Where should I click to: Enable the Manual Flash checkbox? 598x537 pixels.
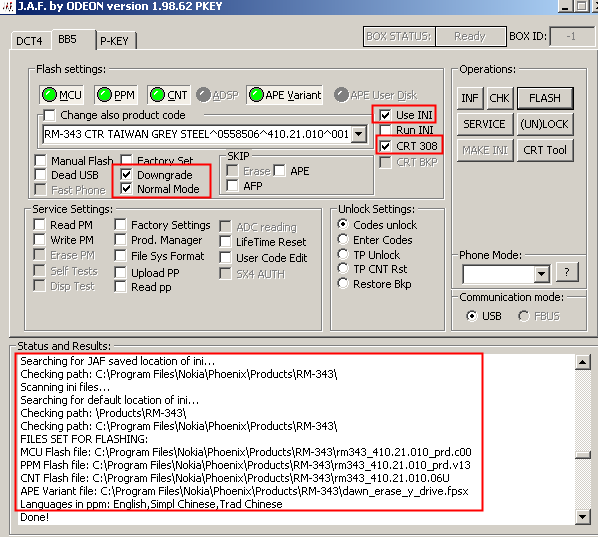tap(40, 160)
